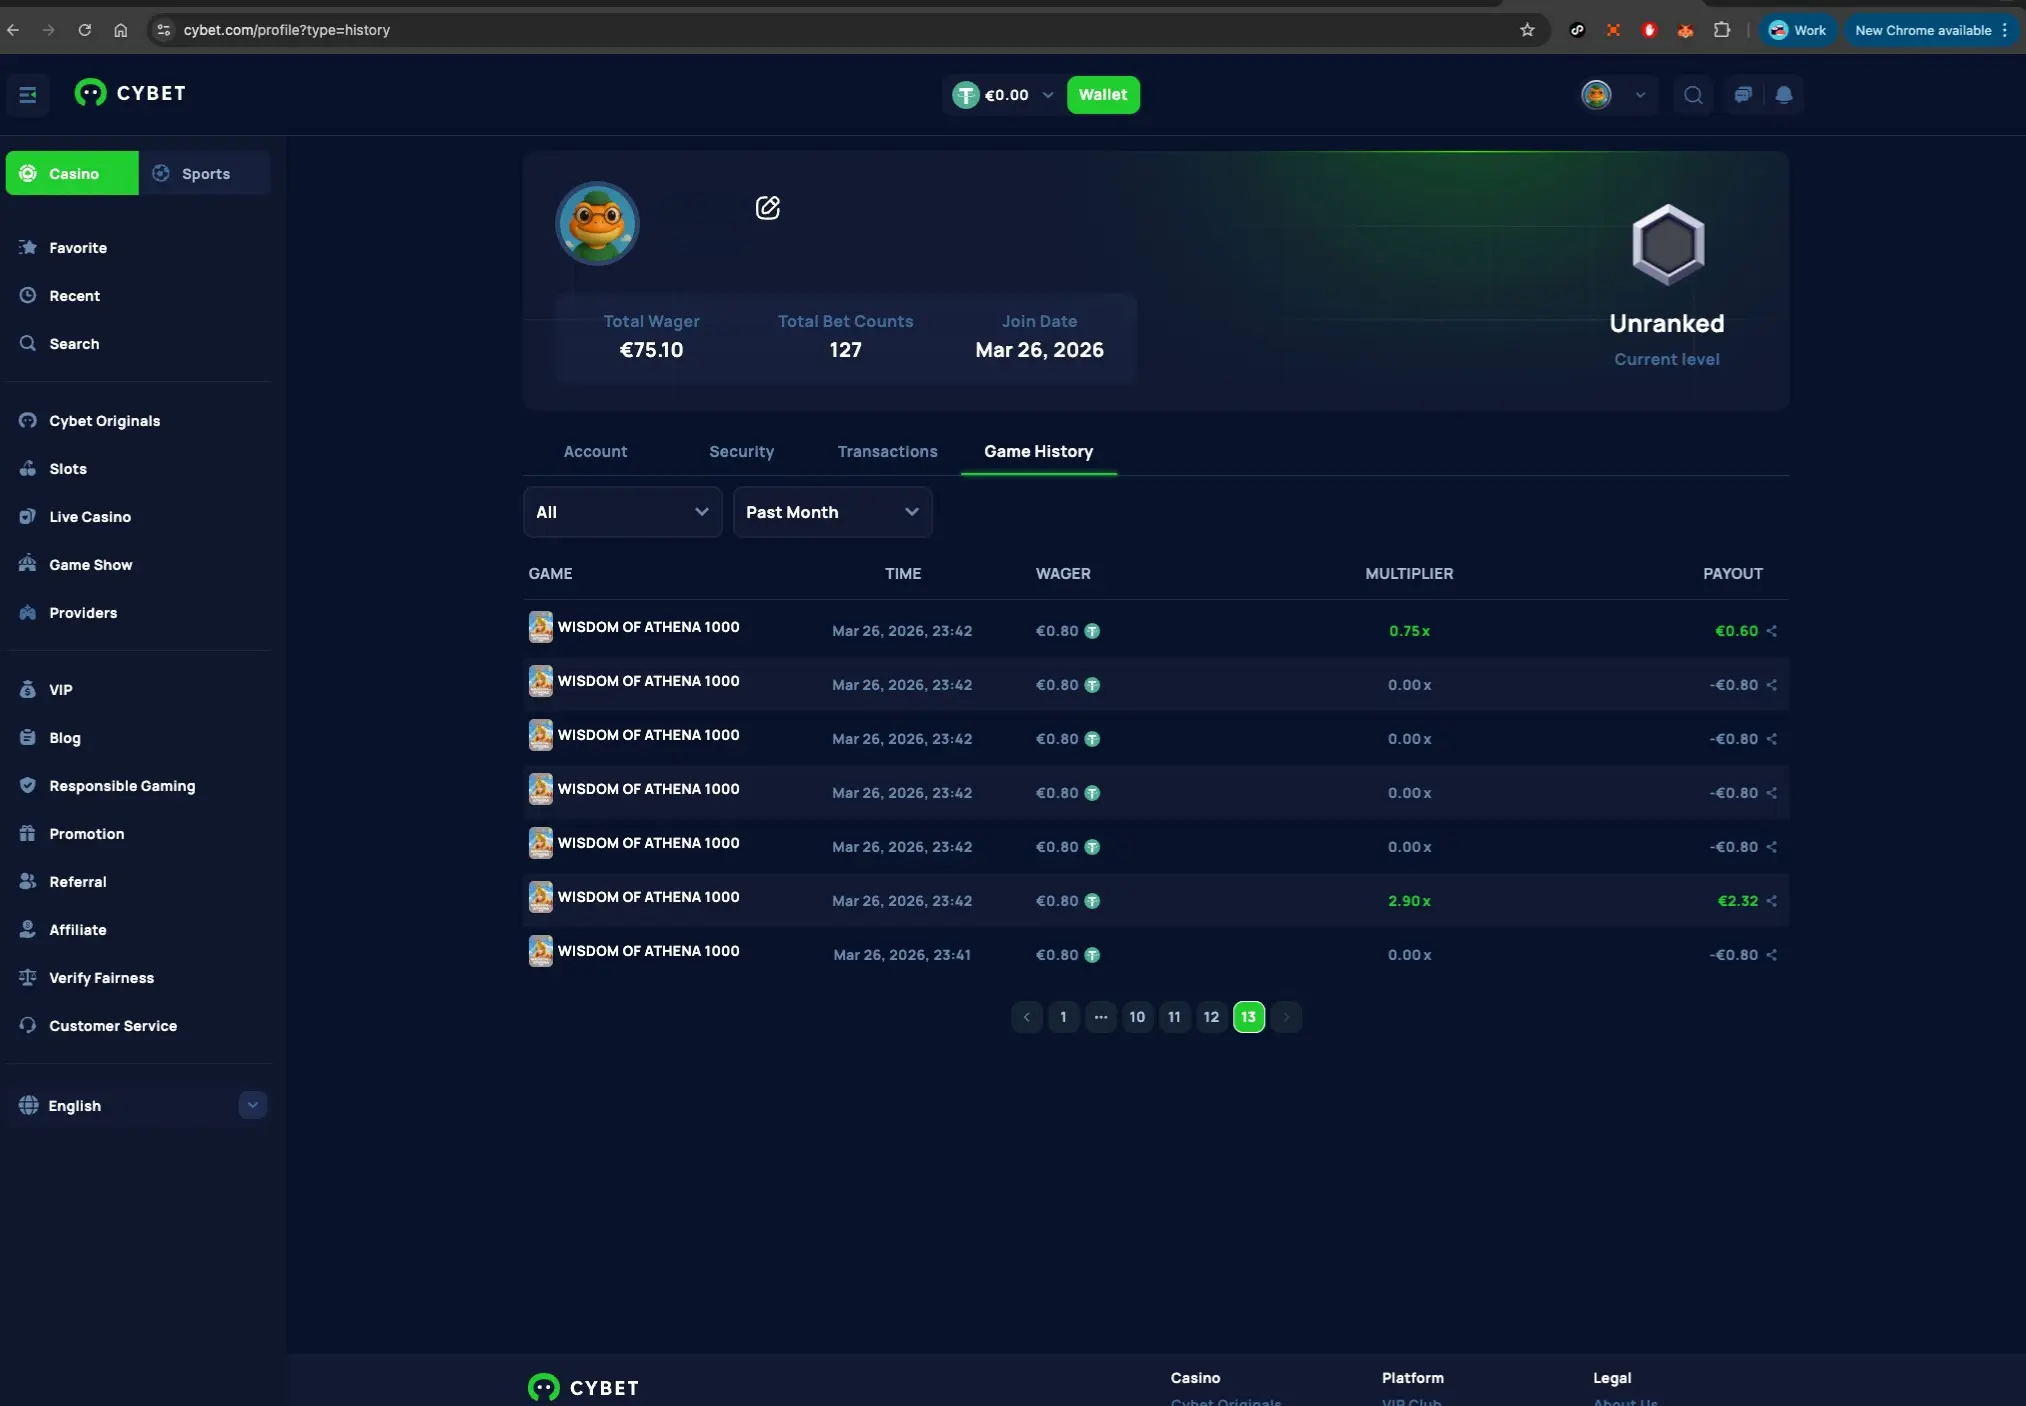Screen dimensions: 2026x1406
Task: Click the pagination ellipsis button
Action: (x=1100, y=1017)
